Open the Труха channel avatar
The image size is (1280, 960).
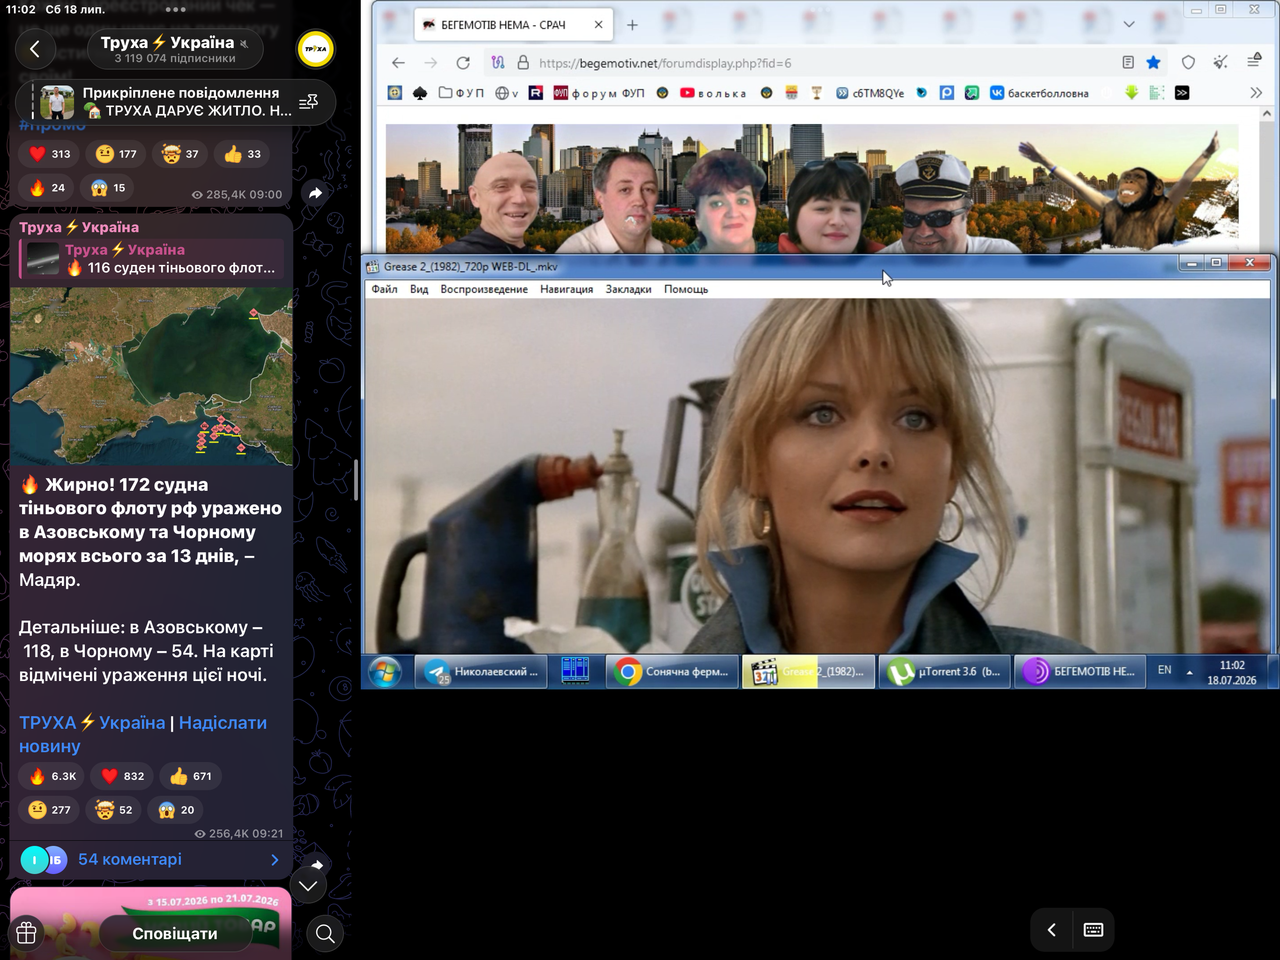316,49
